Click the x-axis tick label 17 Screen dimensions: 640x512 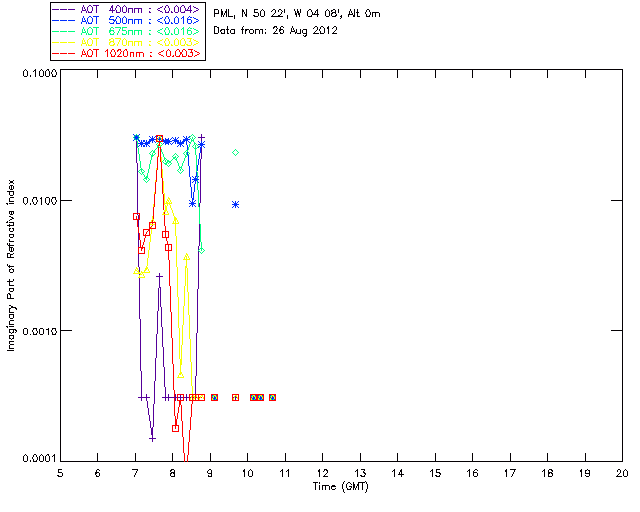point(510,473)
